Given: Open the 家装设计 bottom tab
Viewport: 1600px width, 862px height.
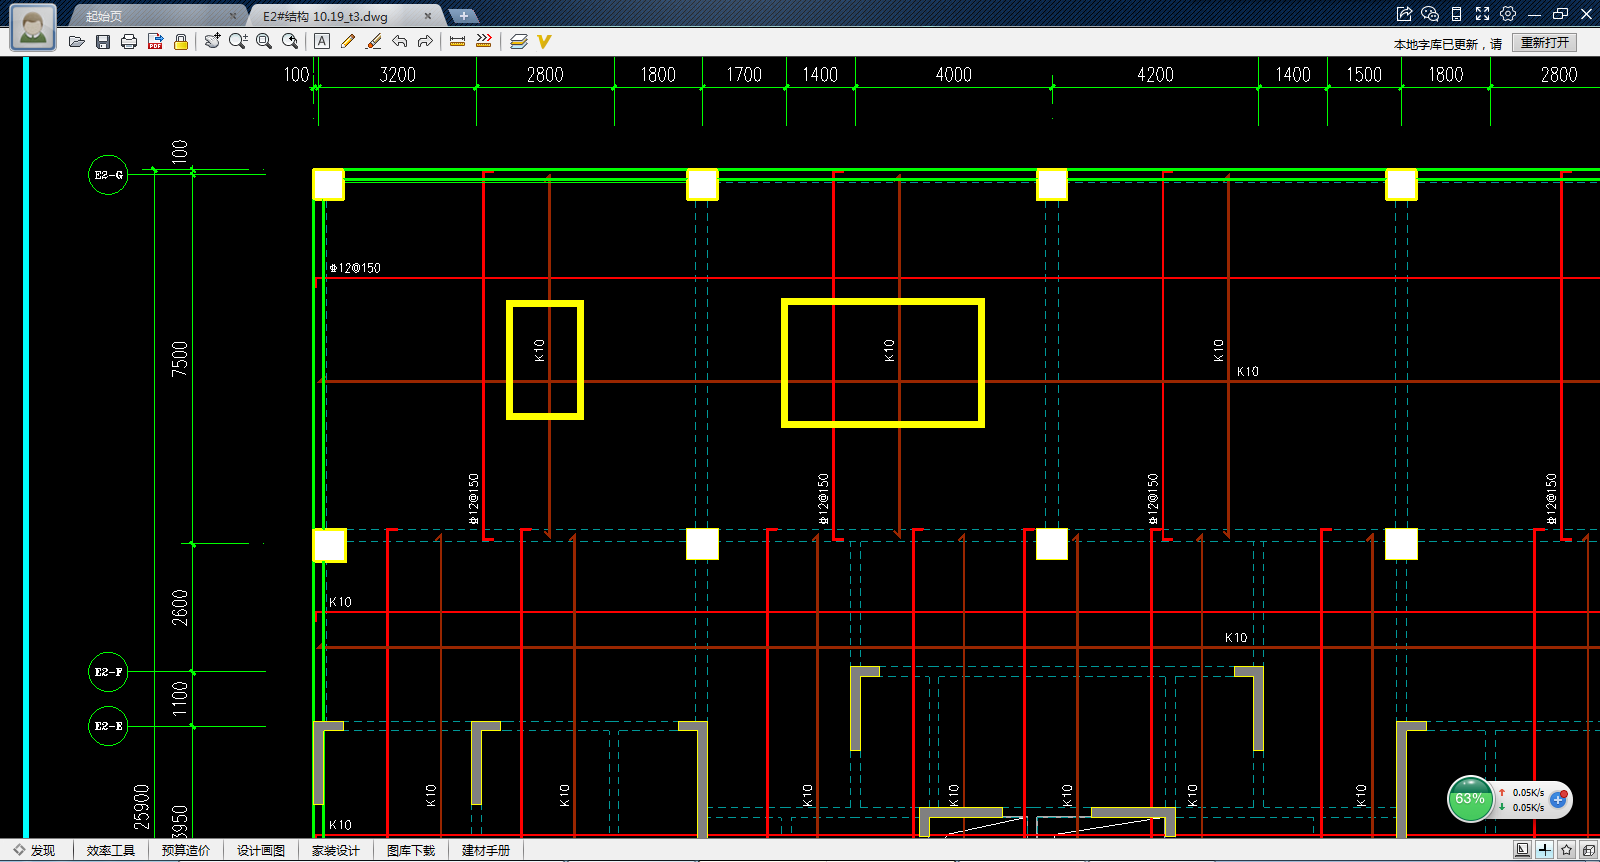Looking at the screenshot, I should tap(336, 850).
